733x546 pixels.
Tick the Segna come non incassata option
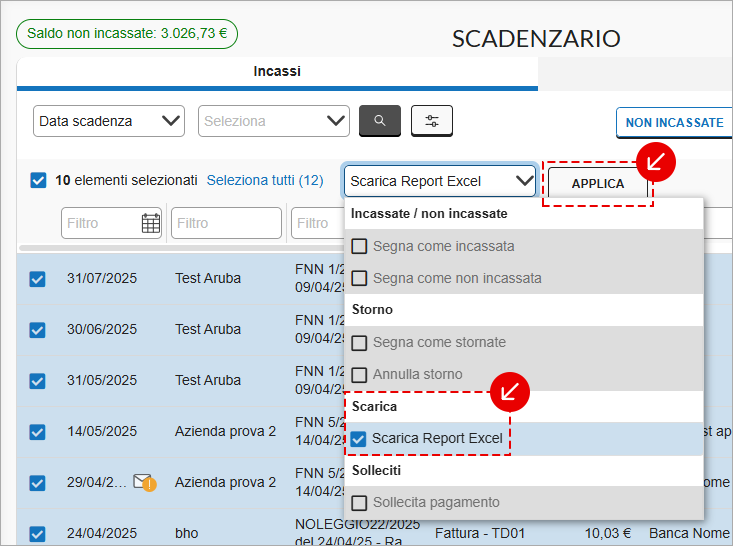point(359,278)
